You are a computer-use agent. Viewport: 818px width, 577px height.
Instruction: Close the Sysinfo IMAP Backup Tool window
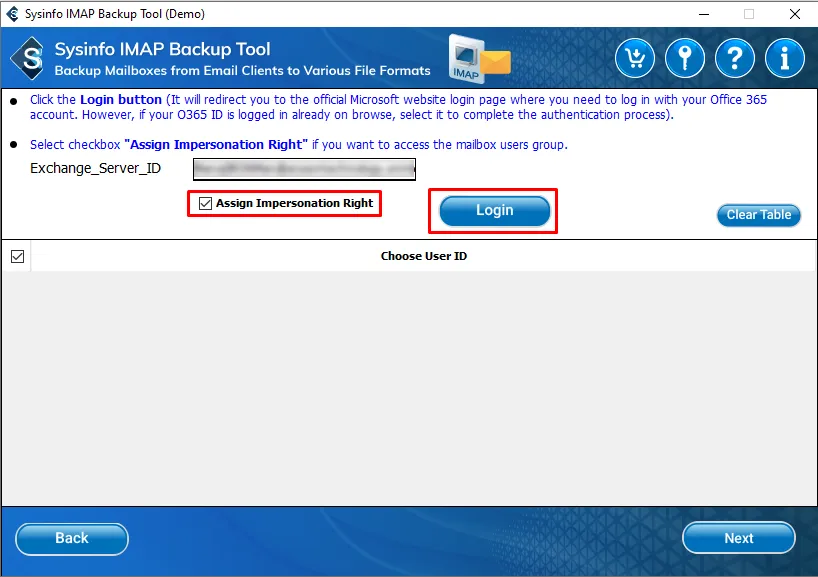[795, 14]
